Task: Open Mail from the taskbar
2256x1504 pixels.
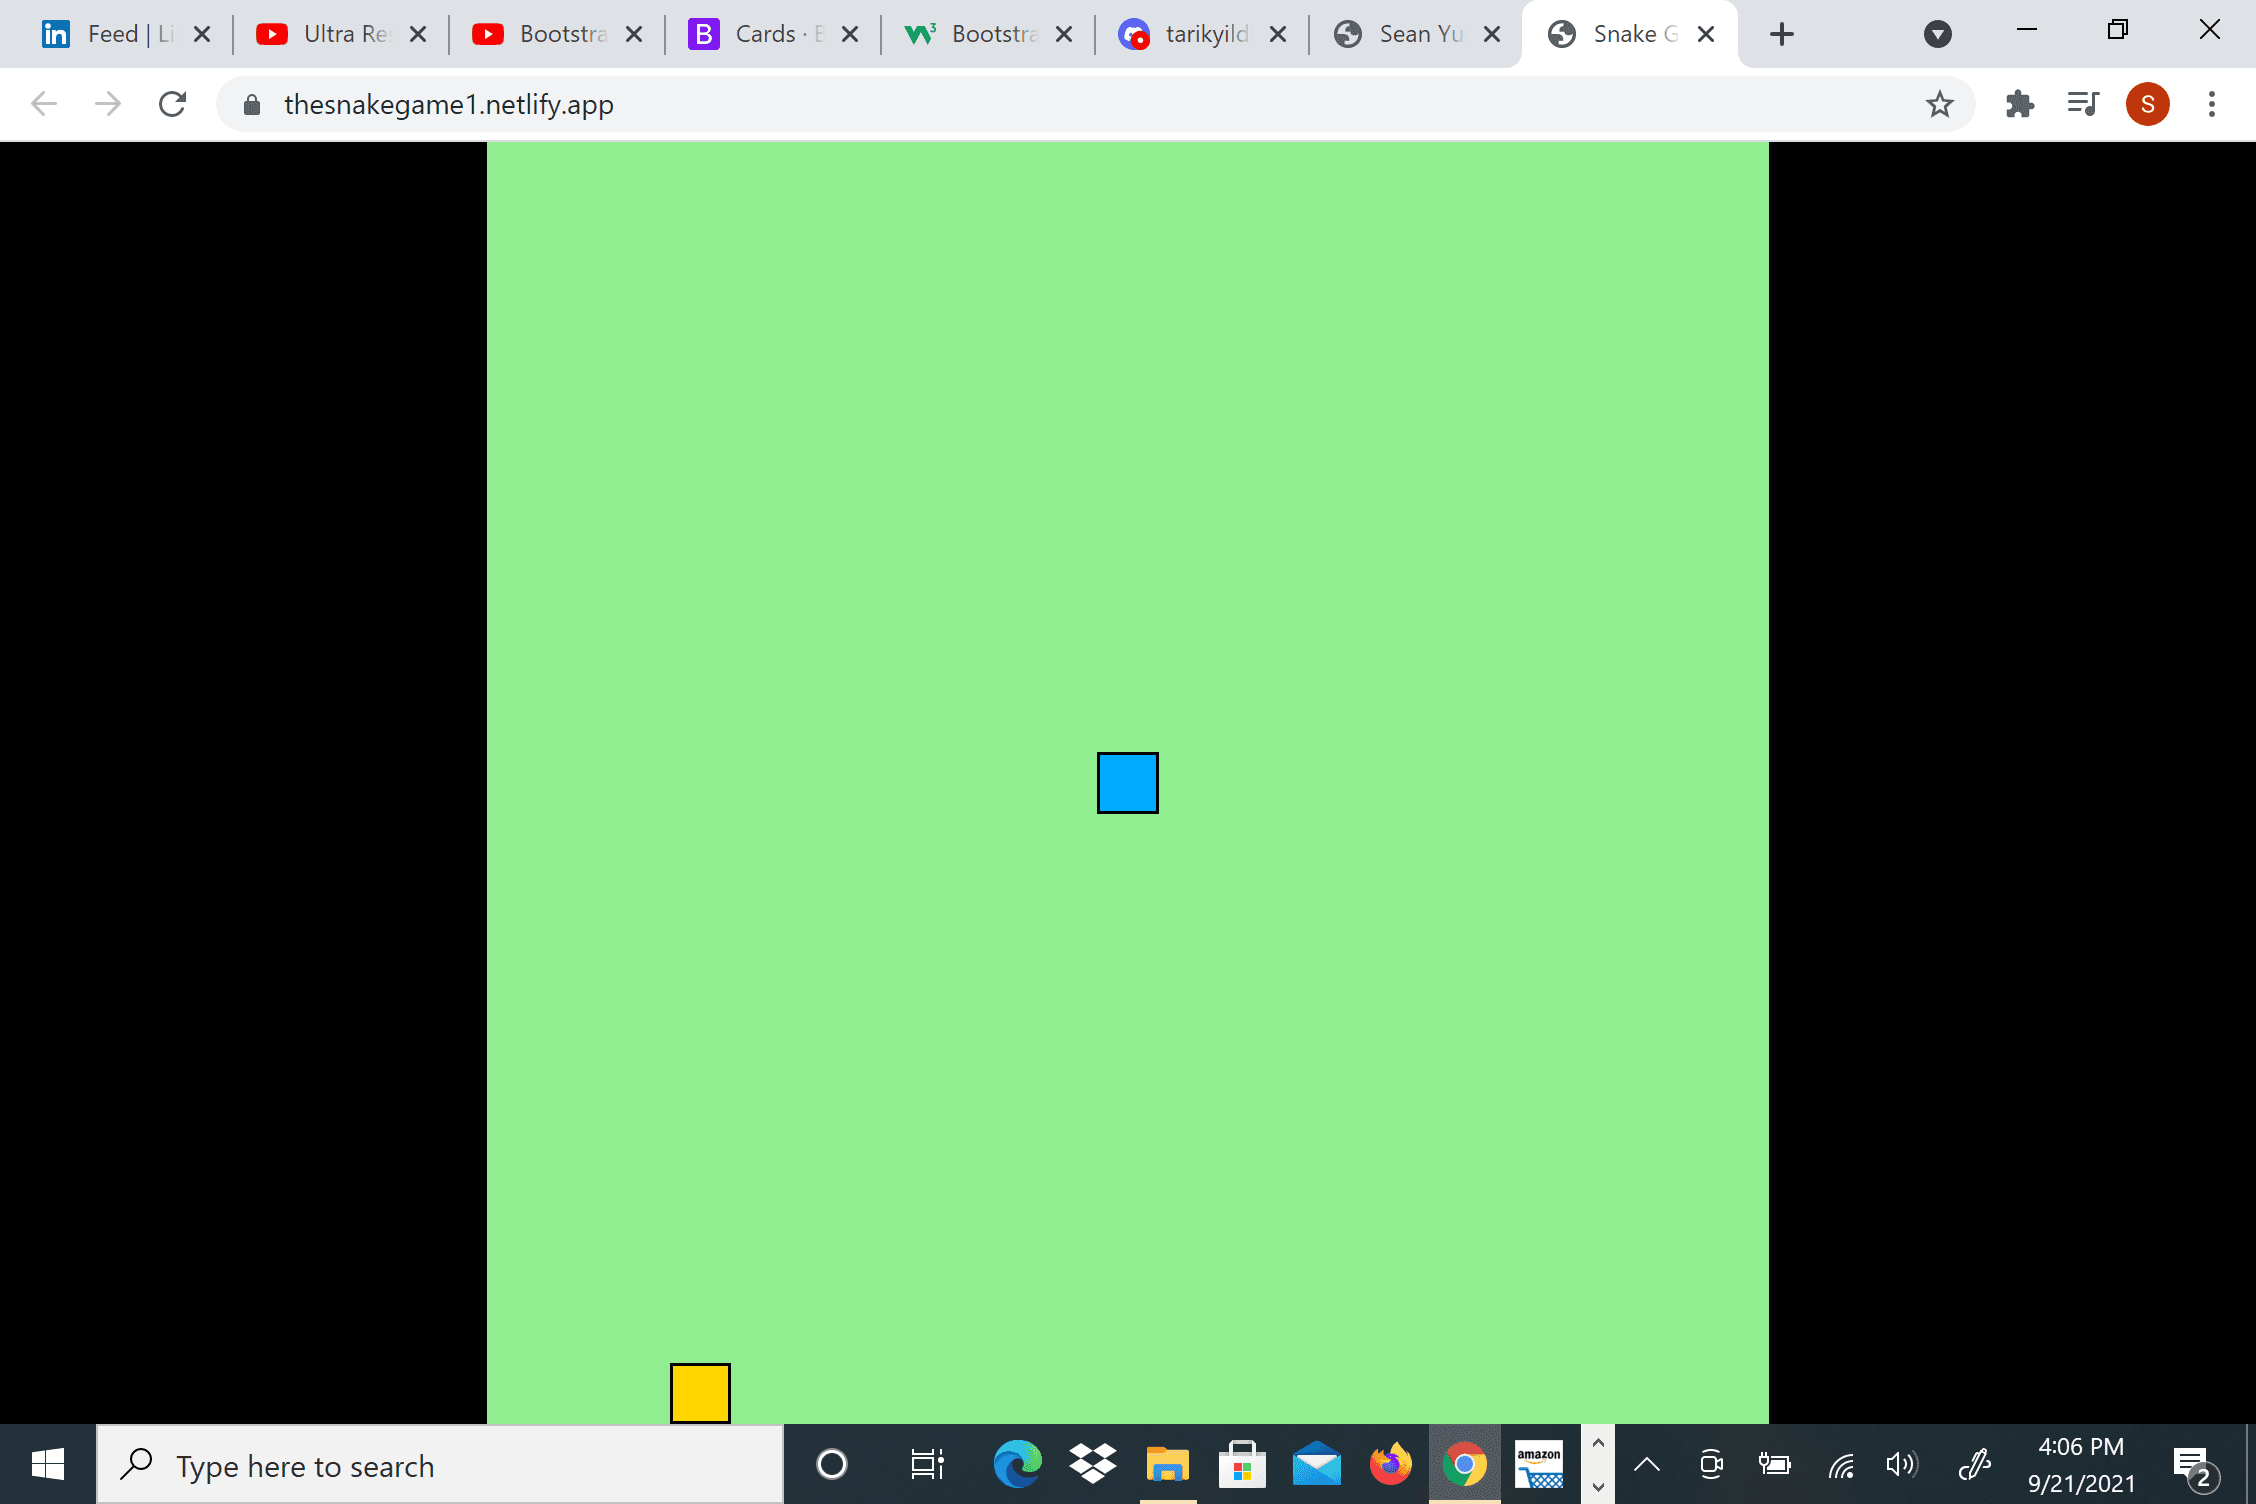Action: coord(1316,1464)
